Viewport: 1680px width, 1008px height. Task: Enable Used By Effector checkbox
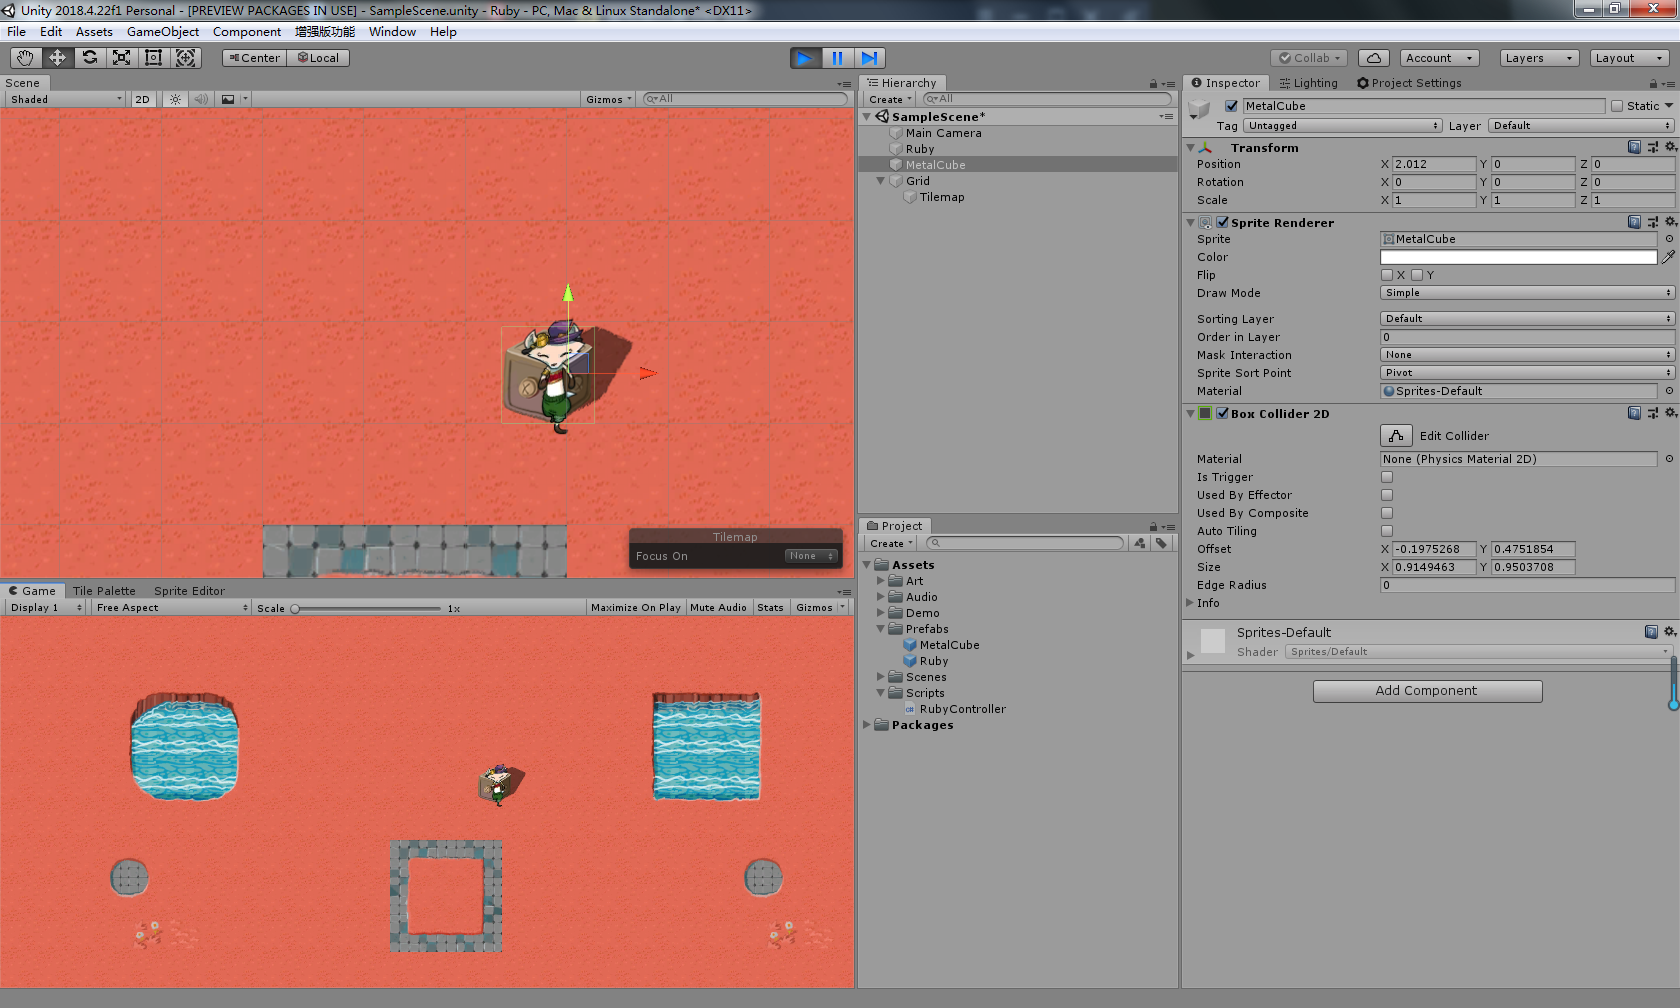point(1387,495)
